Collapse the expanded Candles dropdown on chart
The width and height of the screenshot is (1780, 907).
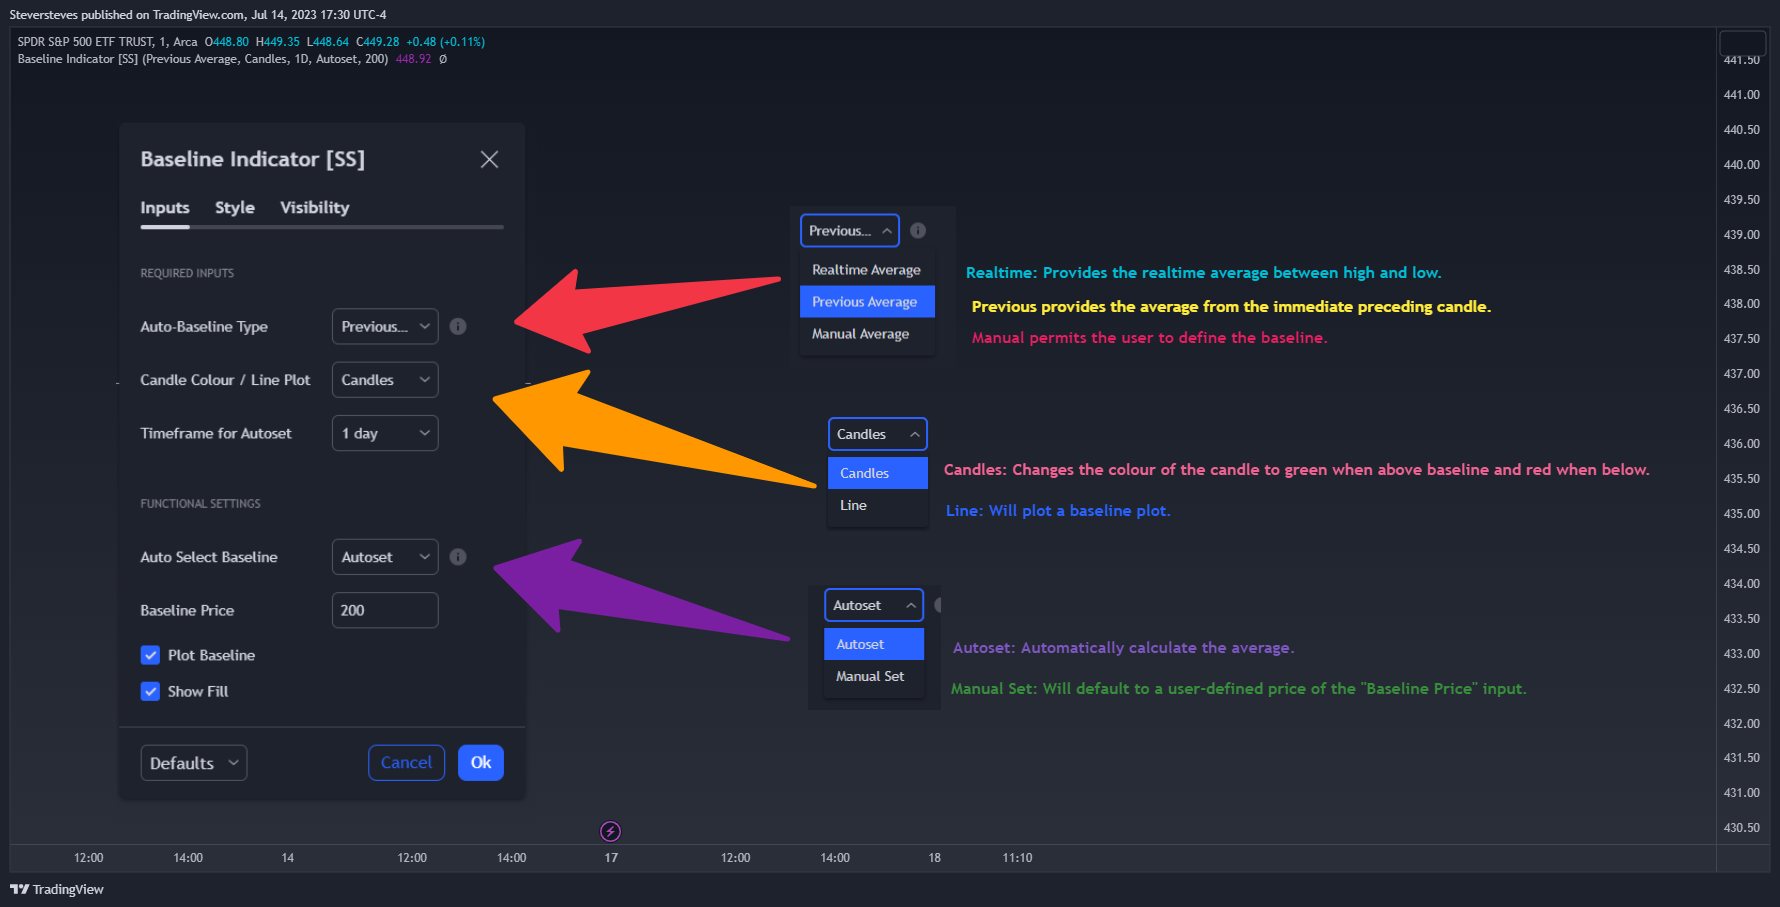tap(878, 434)
